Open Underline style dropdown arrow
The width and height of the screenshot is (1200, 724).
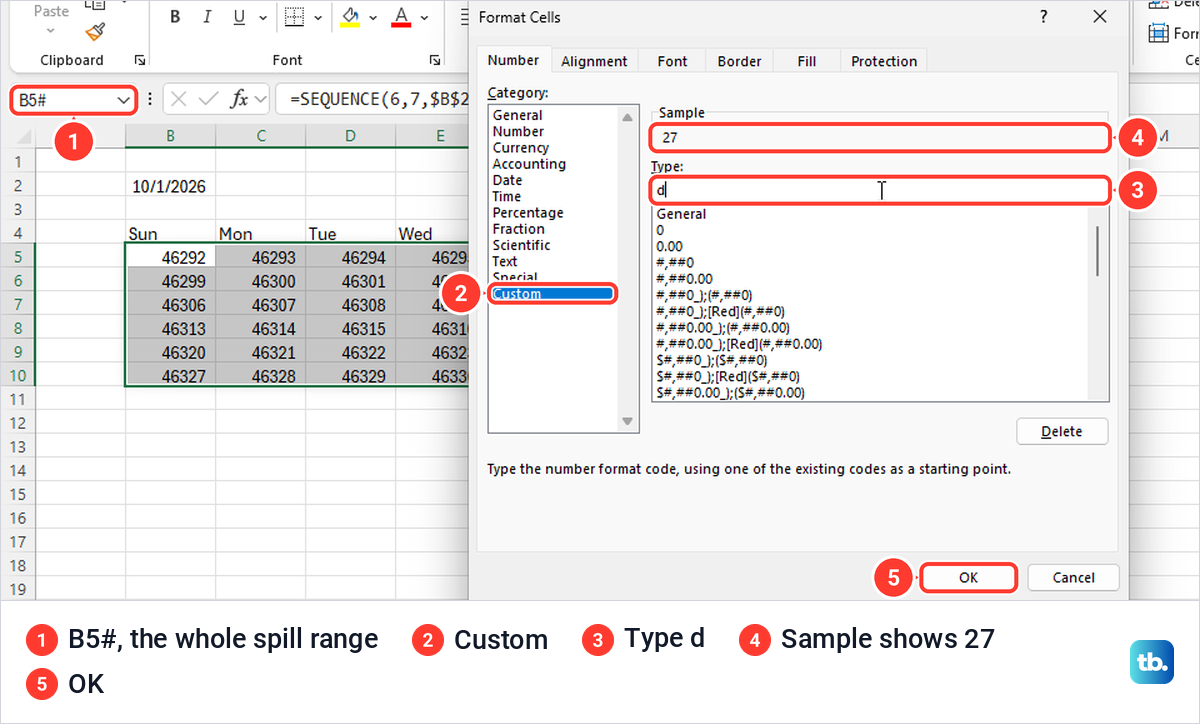coord(263,17)
